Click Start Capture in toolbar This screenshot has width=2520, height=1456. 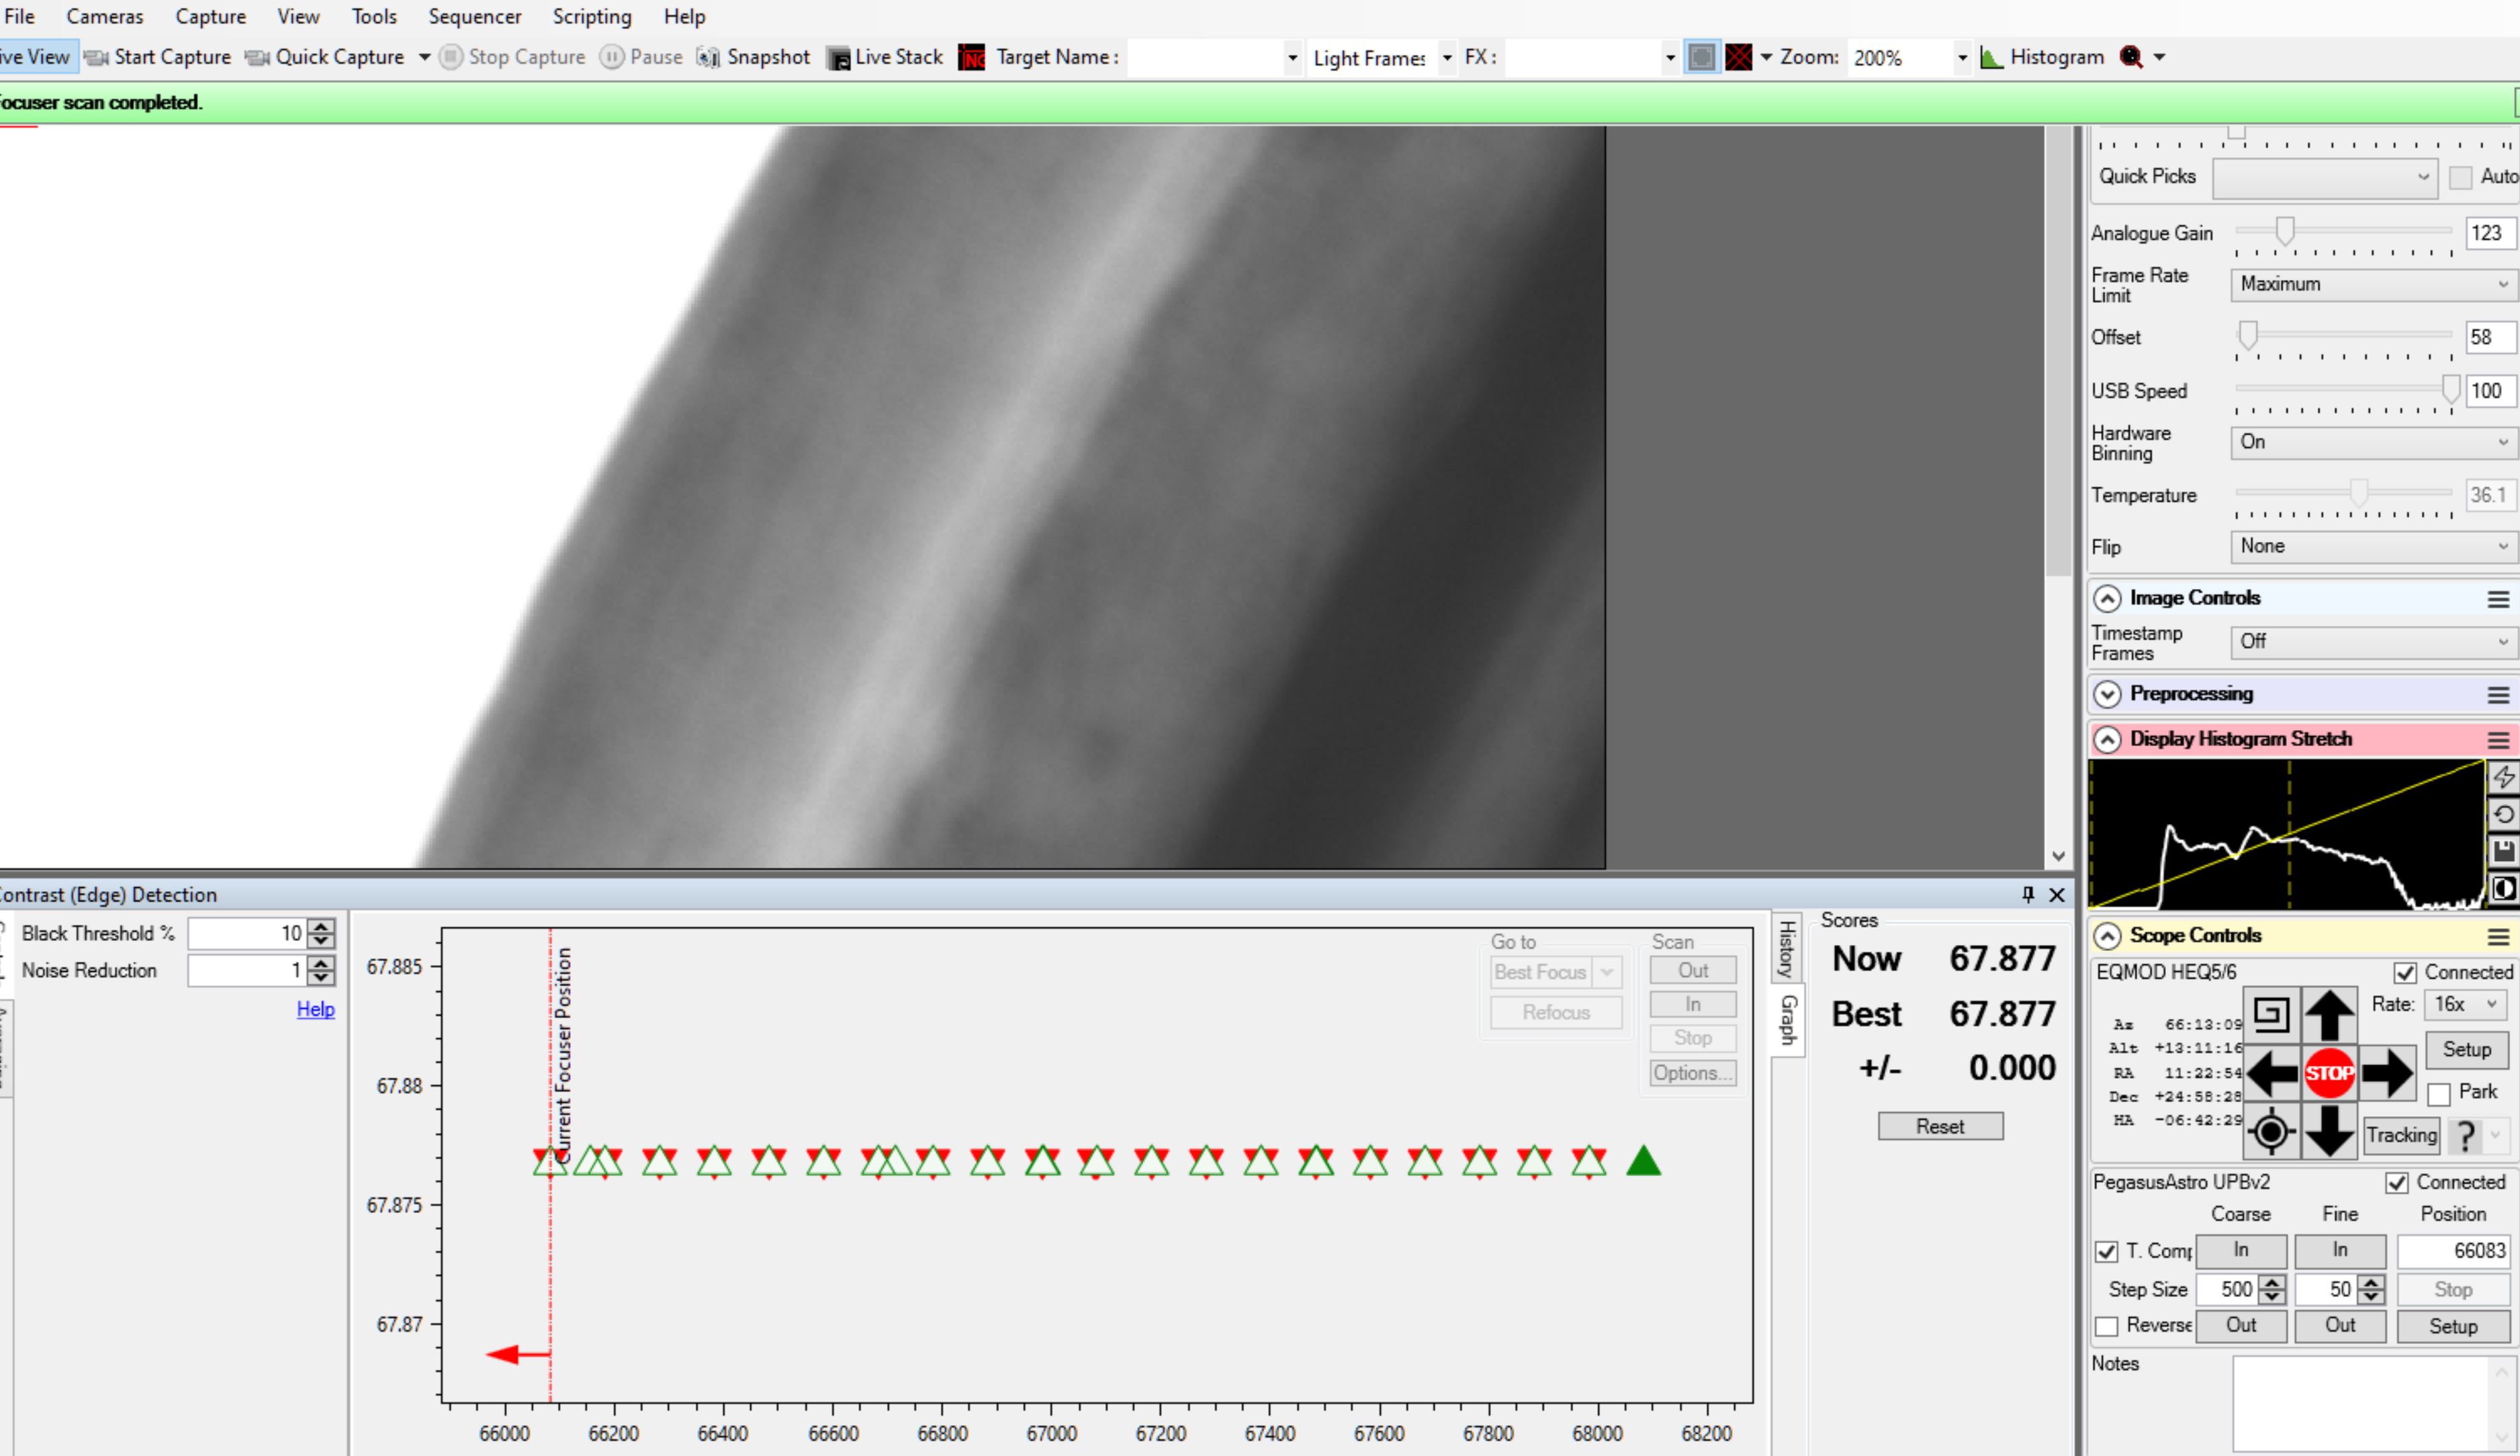click(158, 57)
